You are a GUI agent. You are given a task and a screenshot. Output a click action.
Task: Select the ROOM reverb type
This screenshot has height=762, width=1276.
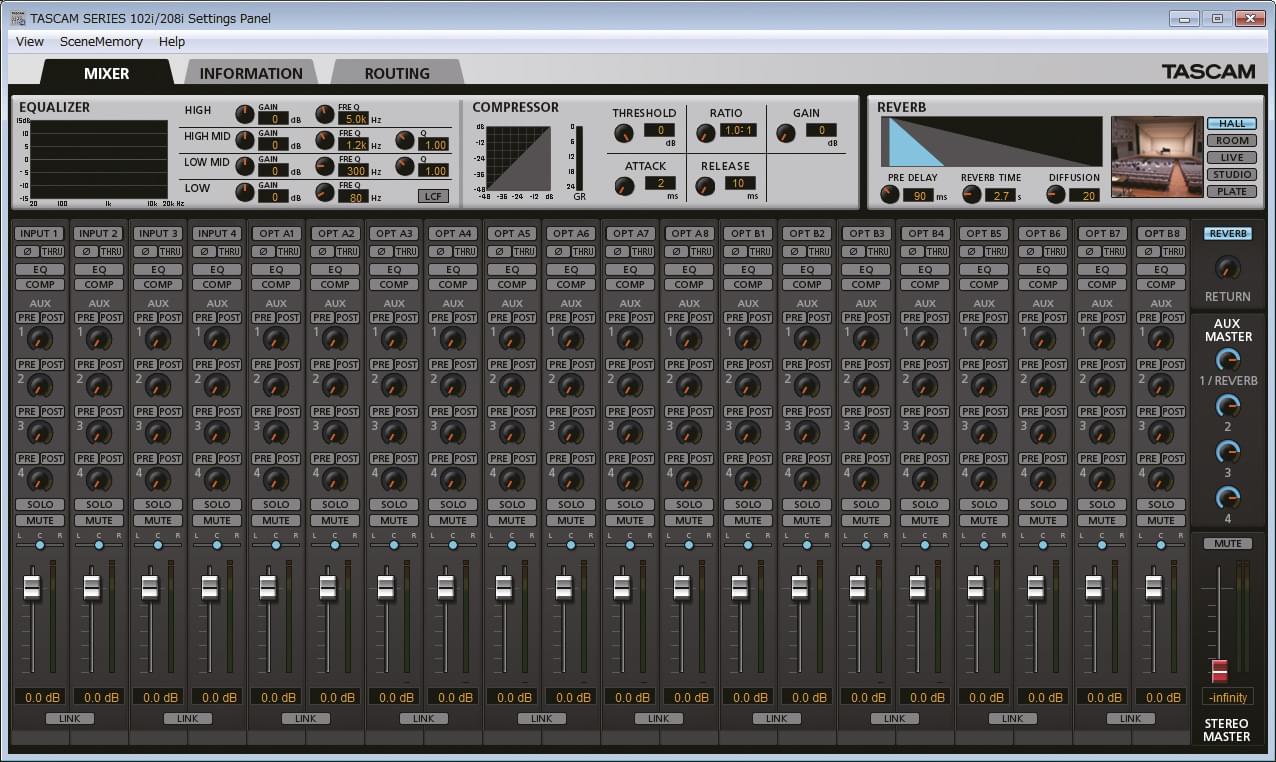(x=1231, y=142)
